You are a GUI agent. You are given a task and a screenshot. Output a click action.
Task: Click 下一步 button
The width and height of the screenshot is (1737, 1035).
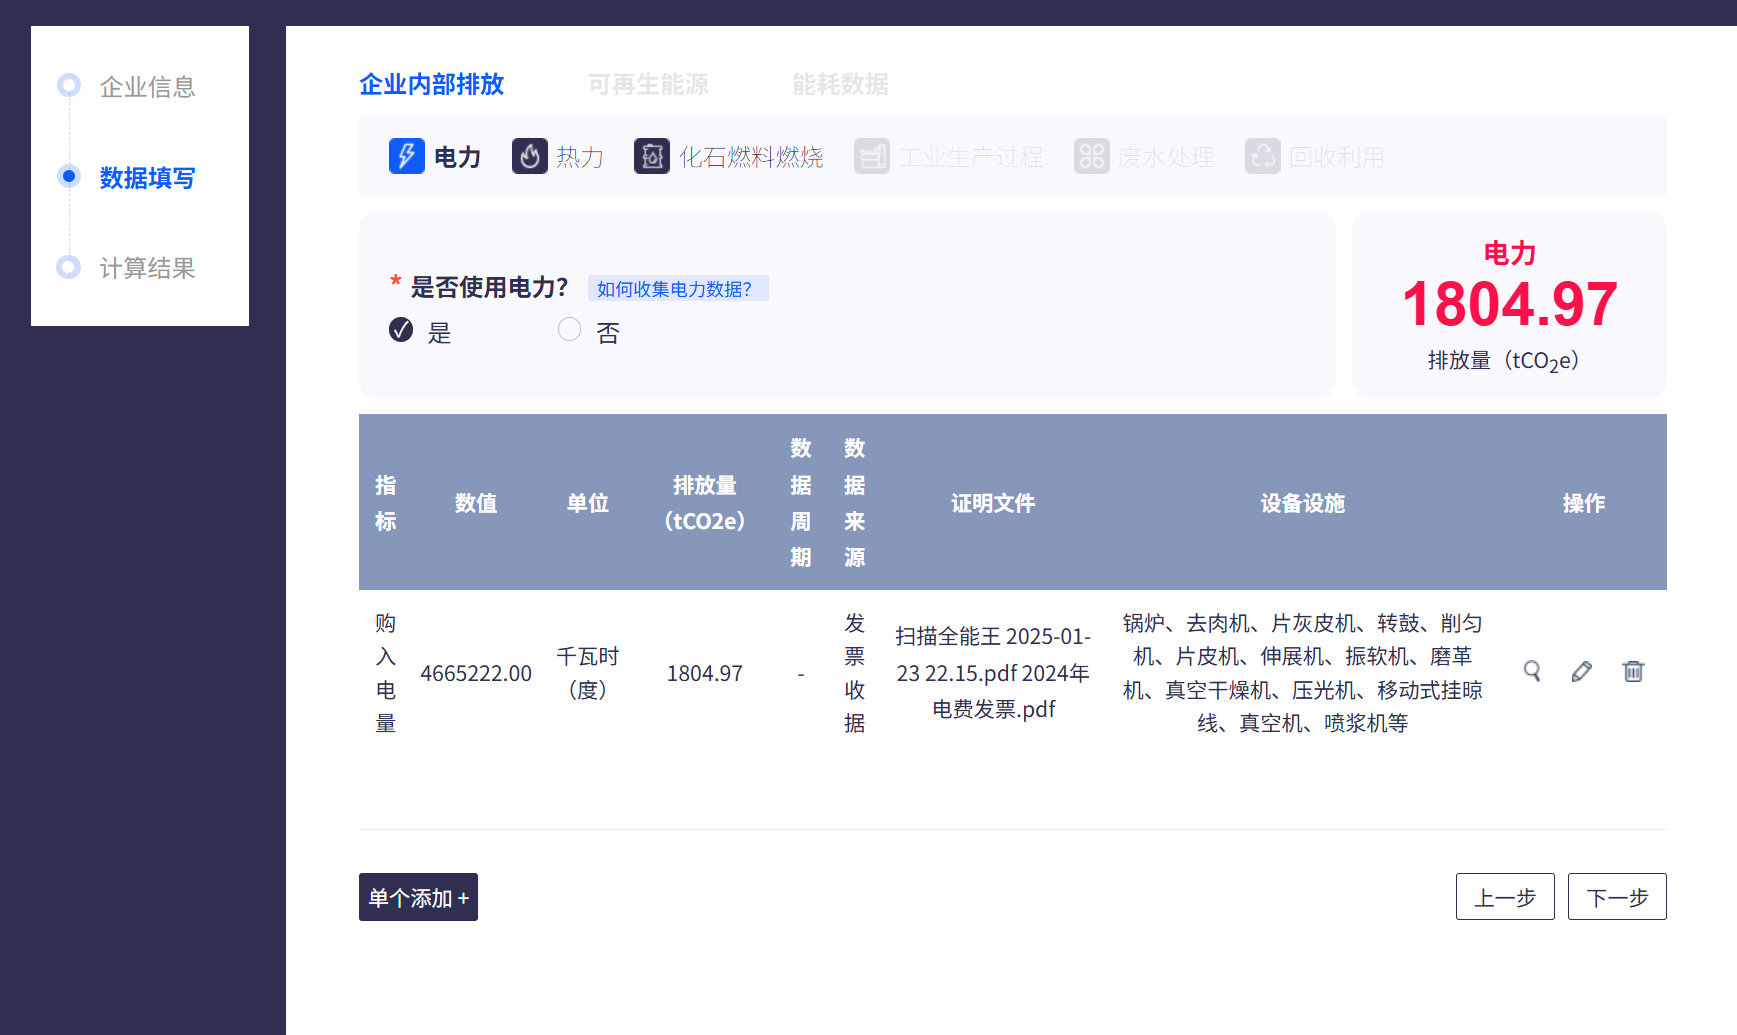coord(1617,897)
